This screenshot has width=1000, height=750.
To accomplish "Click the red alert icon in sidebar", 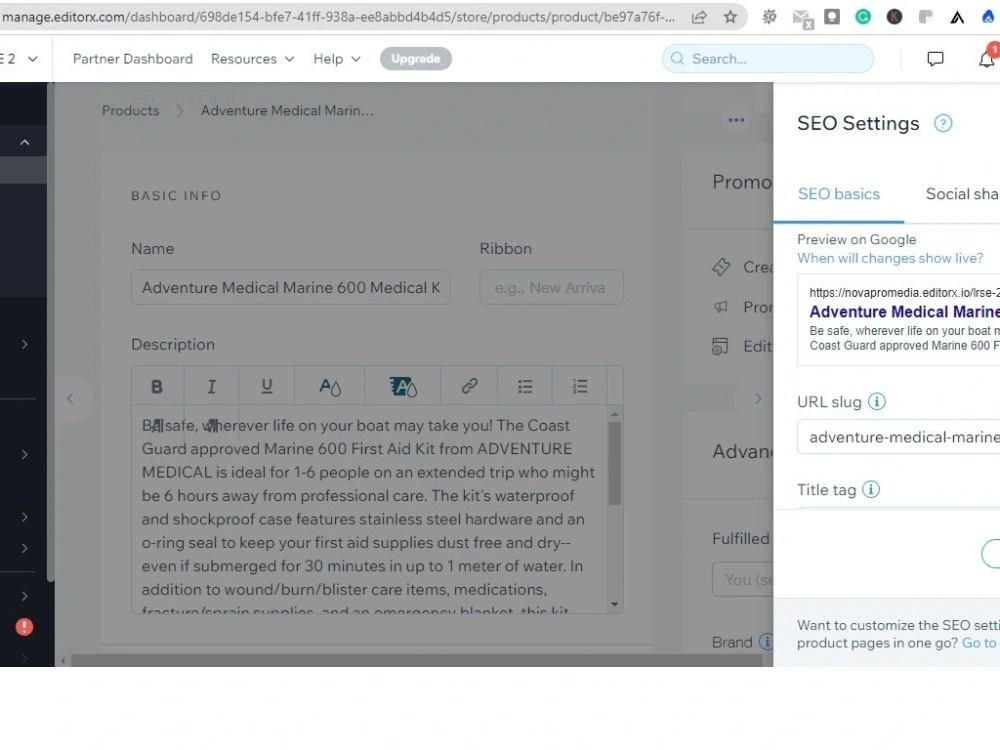I will (24, 627).
